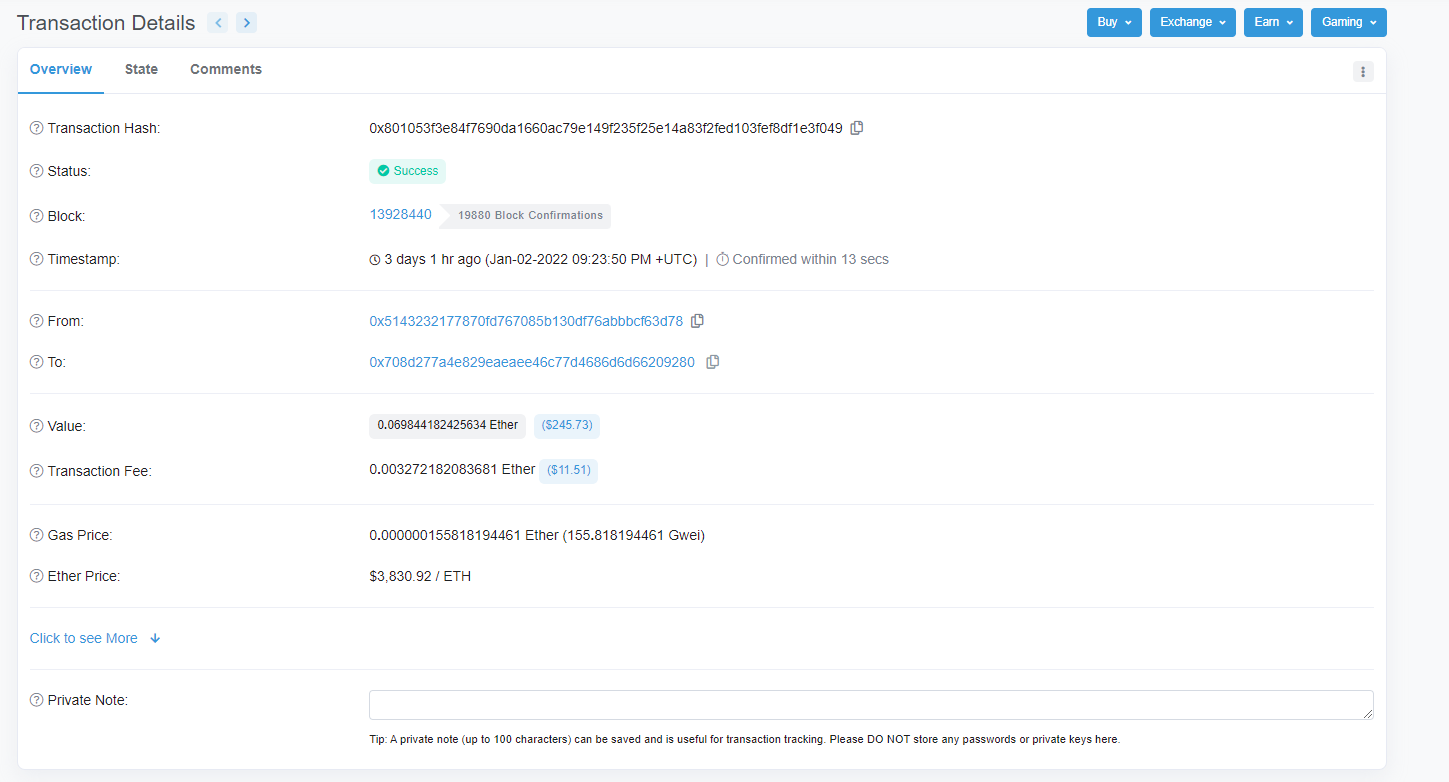This screenshot has height=782, width=1449.
Task: Show help for Transaction Hash field
Action: tap(37, 128)
